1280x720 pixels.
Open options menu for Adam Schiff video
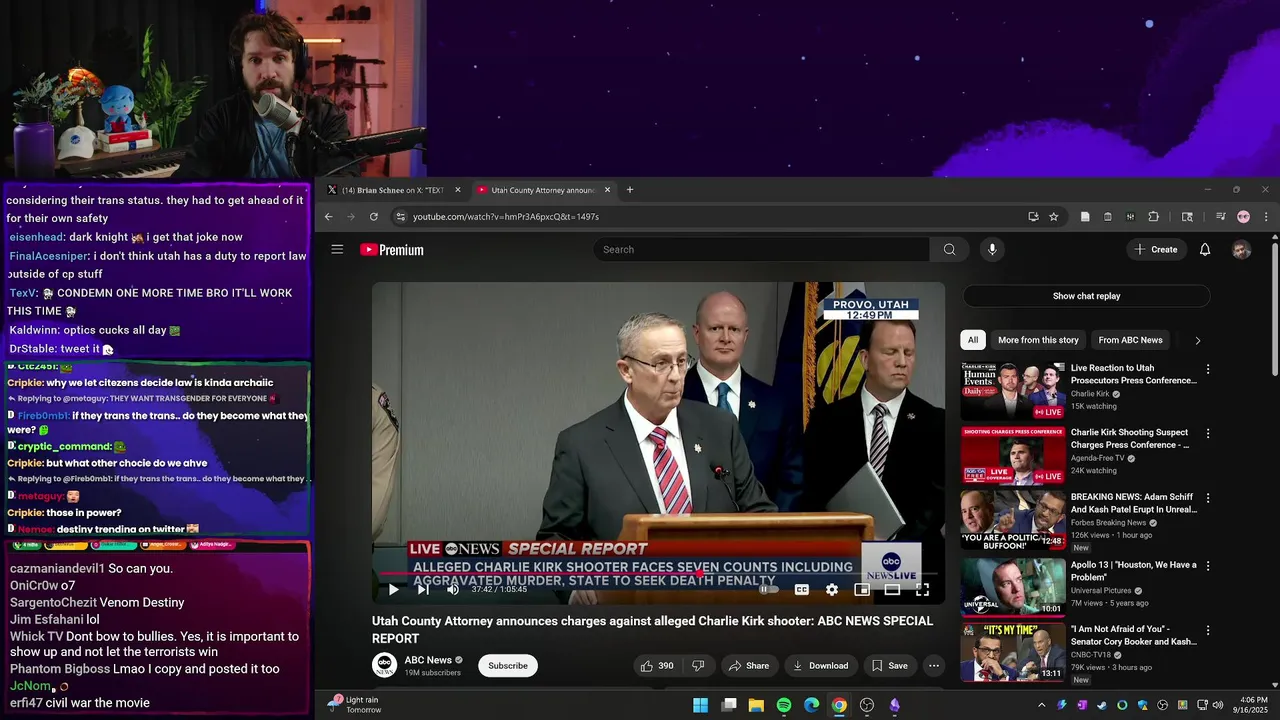pos(1207,498)
